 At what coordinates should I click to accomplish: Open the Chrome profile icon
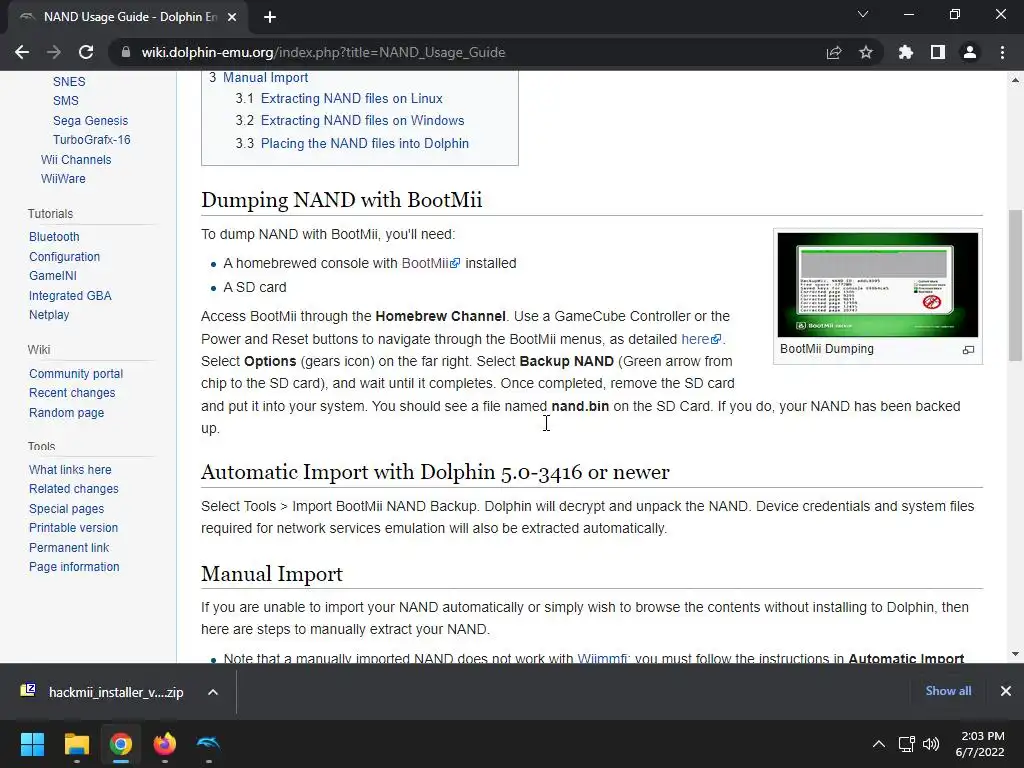pyautogui.click(x=970, y=52)
